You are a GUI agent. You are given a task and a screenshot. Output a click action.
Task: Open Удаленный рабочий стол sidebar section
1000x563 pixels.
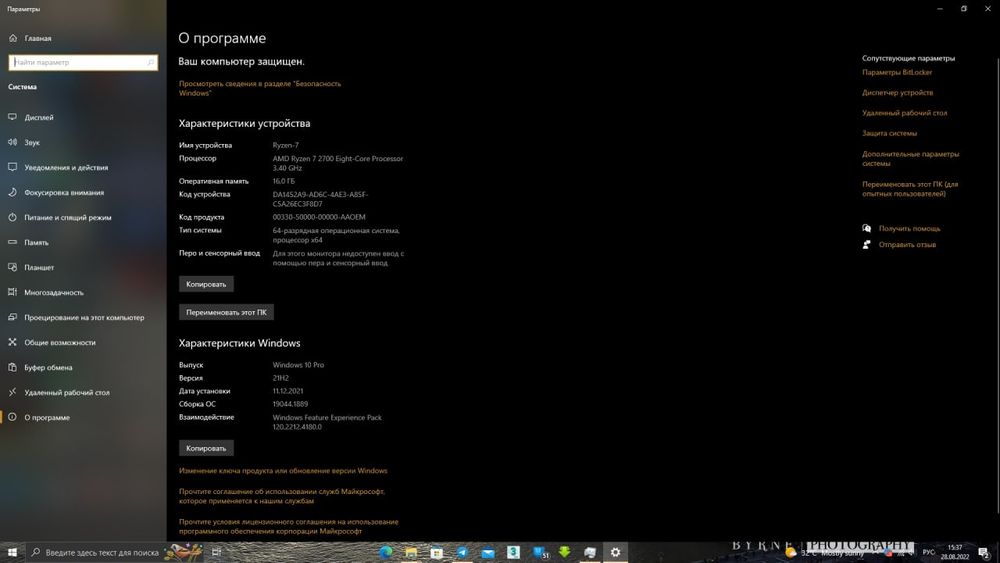83,392
